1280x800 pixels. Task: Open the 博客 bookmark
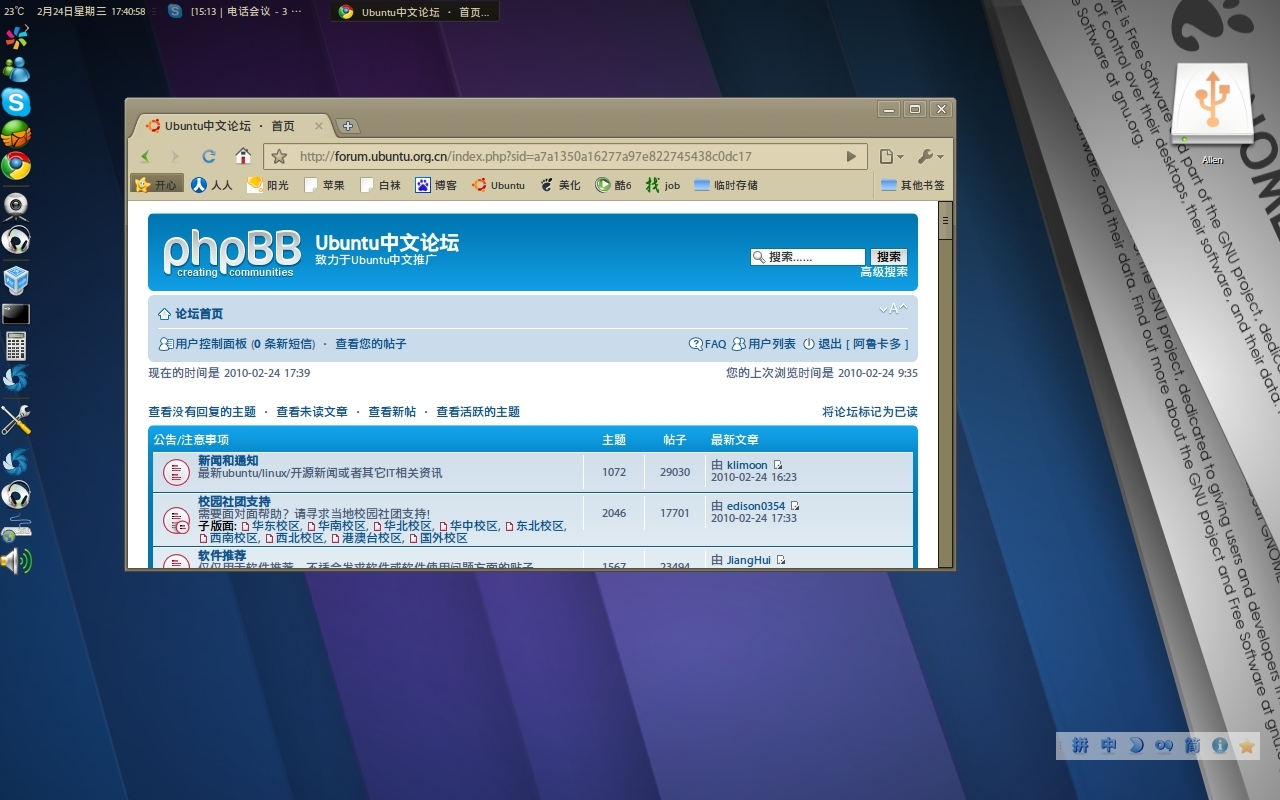tap(436, 185)
